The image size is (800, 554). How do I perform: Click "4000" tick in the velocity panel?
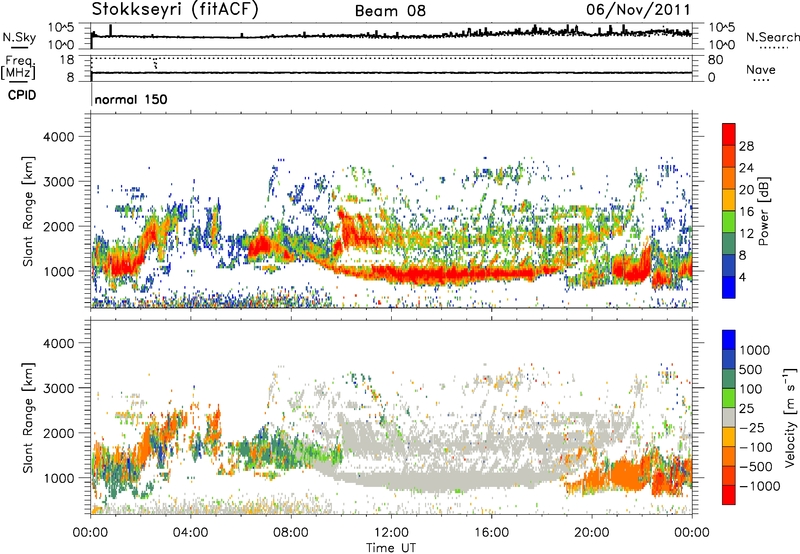[59, 343]
